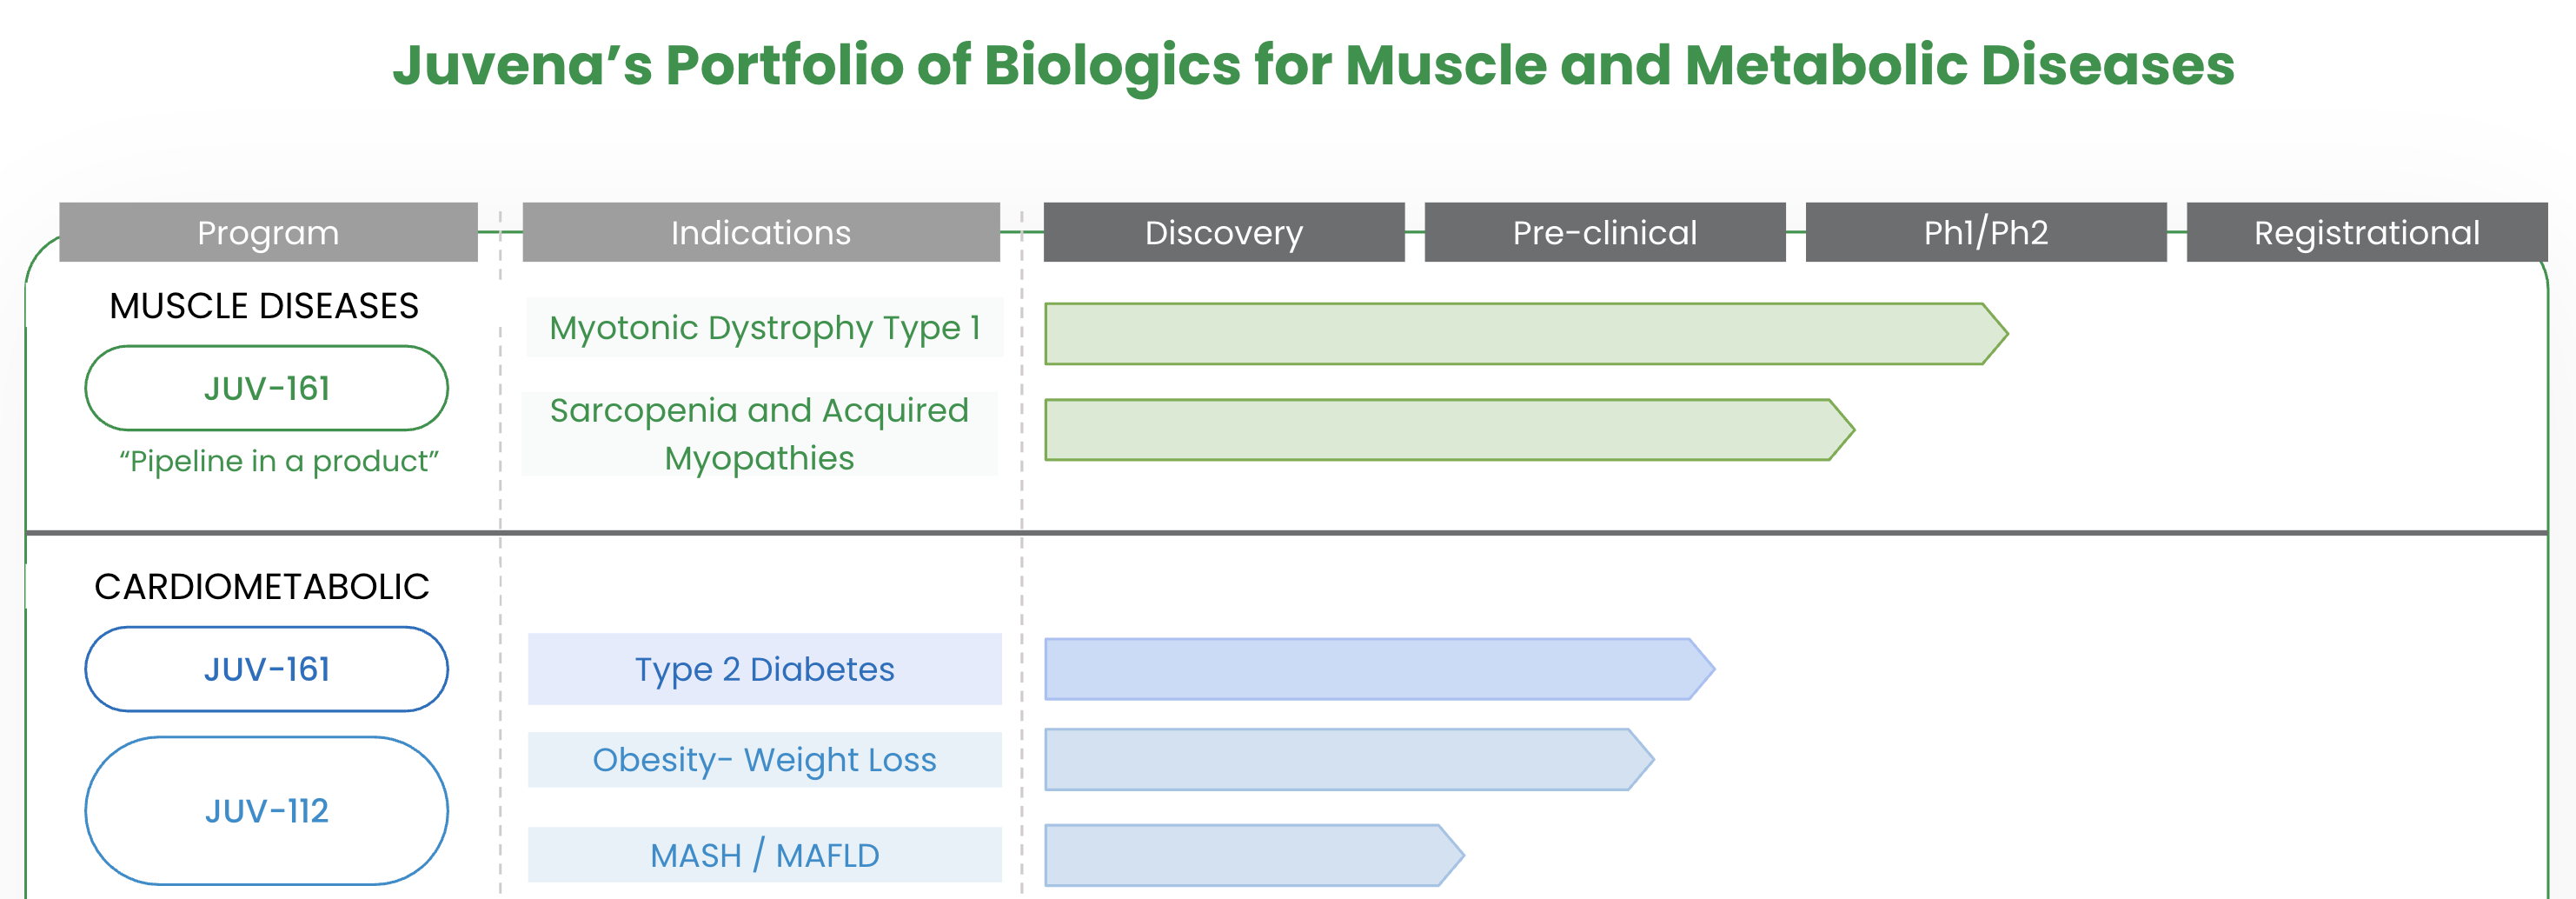Select the Pre-clinical stage header
Viewport: 2576px width, 899px height.
point(1604,232)
